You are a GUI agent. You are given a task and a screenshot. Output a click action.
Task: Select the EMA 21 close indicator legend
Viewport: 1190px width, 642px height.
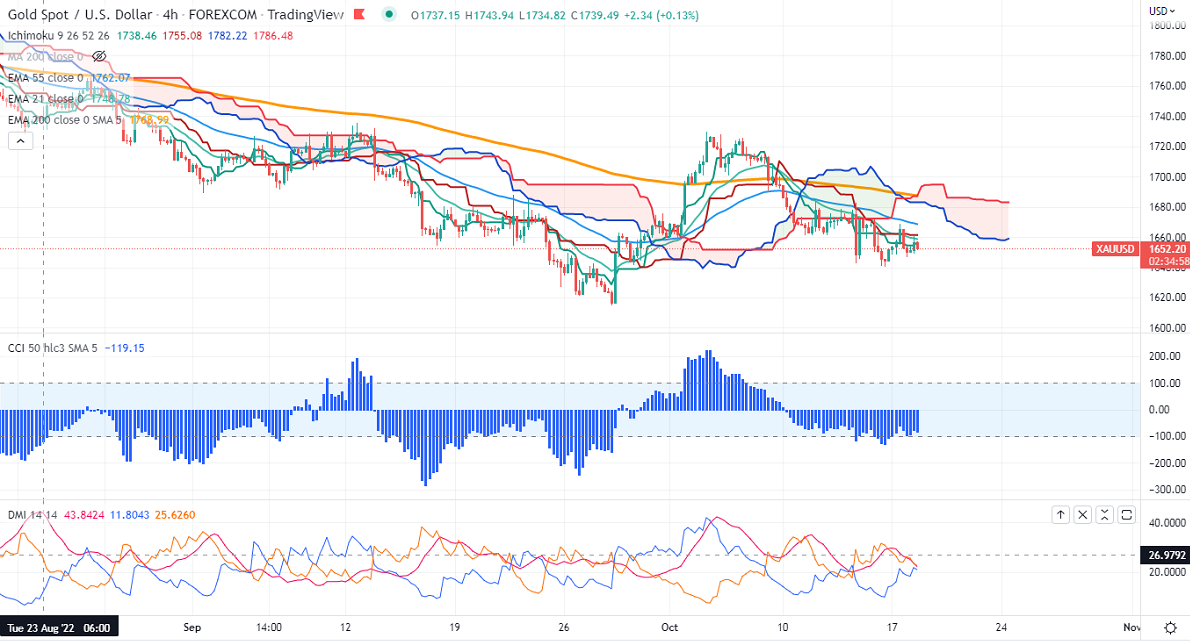[46, 99]
